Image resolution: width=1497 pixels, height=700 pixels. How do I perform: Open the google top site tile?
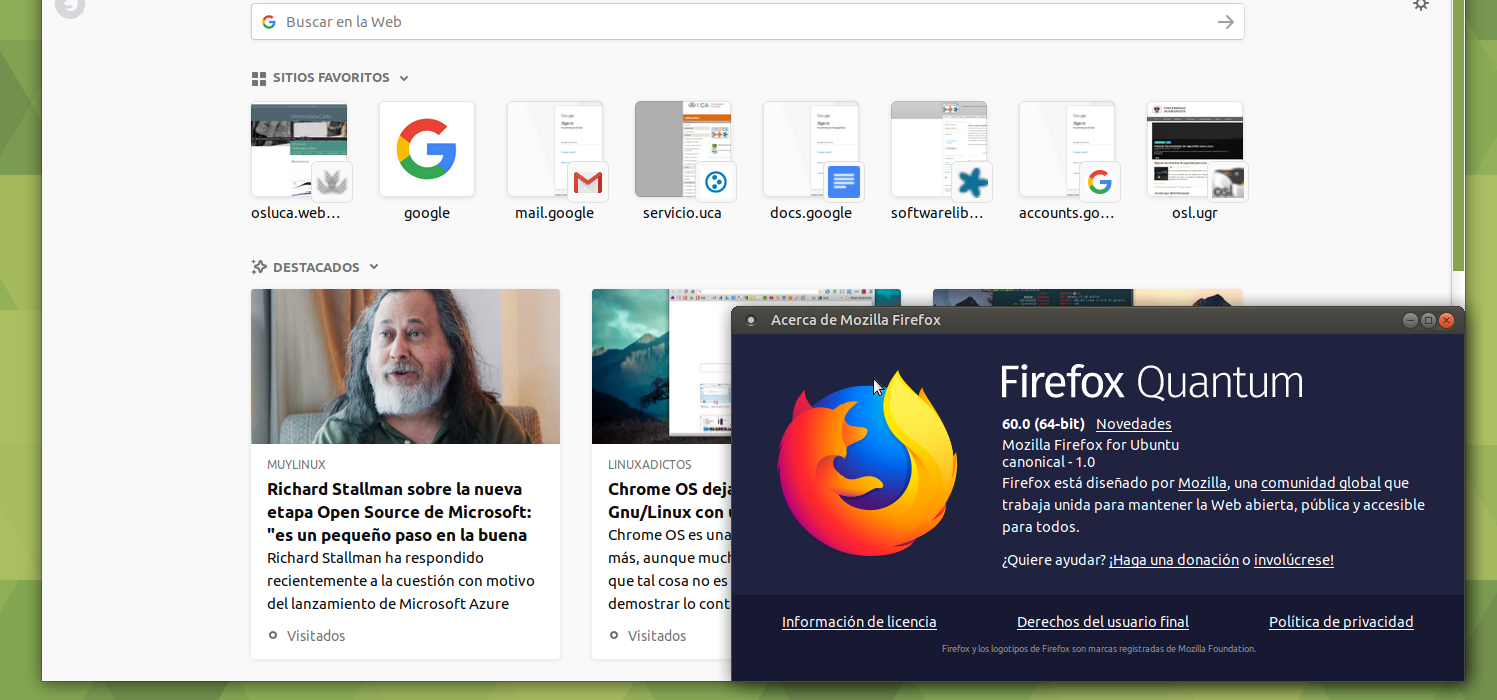coord(426,149)
